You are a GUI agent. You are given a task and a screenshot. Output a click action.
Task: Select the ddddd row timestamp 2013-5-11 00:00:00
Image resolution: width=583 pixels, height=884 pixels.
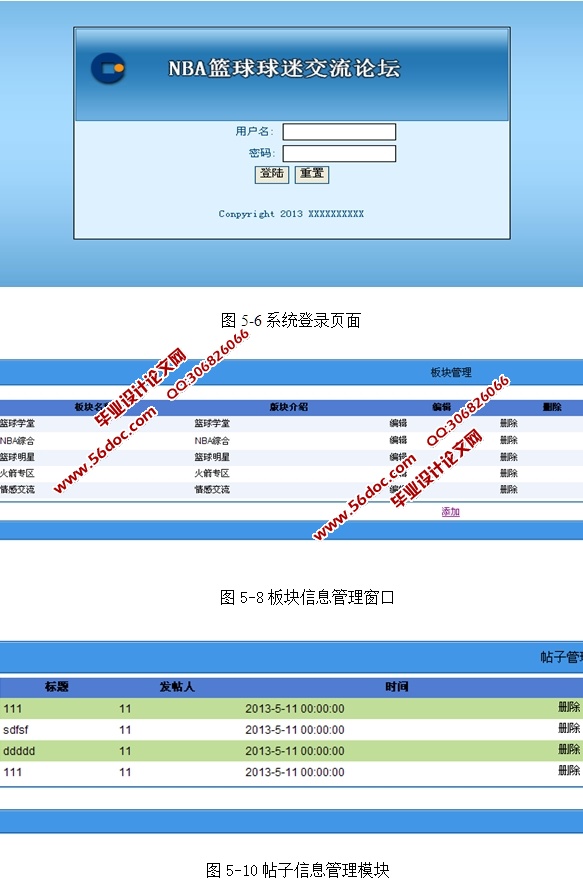click(x=295, y=751)
